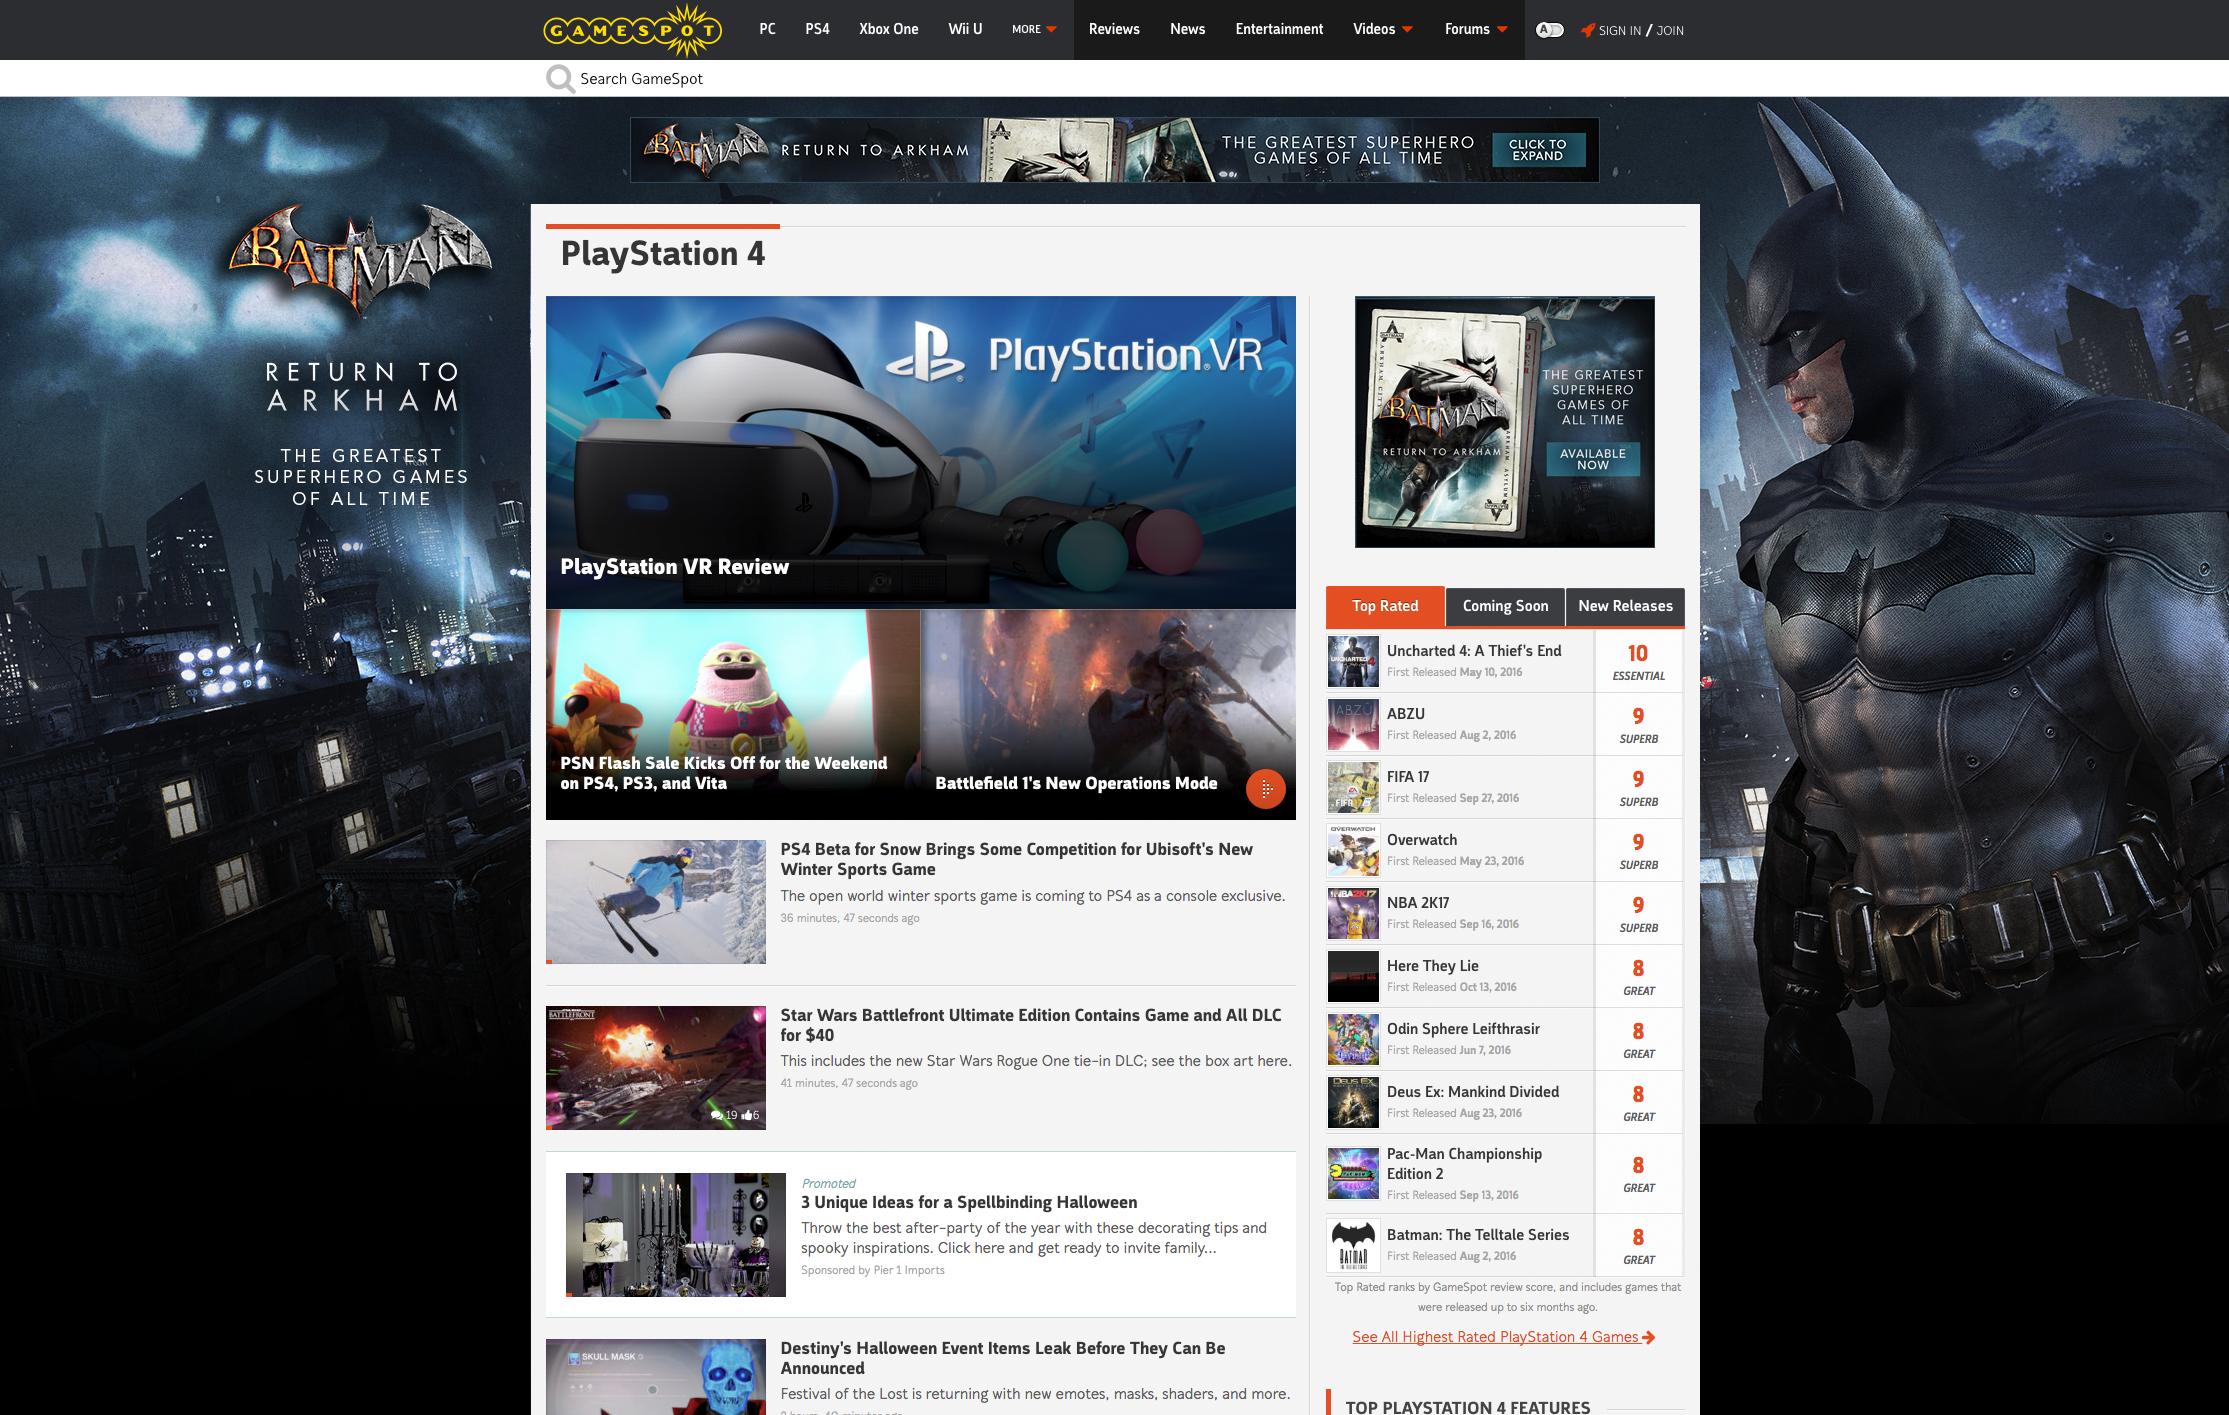
Task: Open Uncharted 4: A Thief's End title
Action: (x=1474, y=651)
